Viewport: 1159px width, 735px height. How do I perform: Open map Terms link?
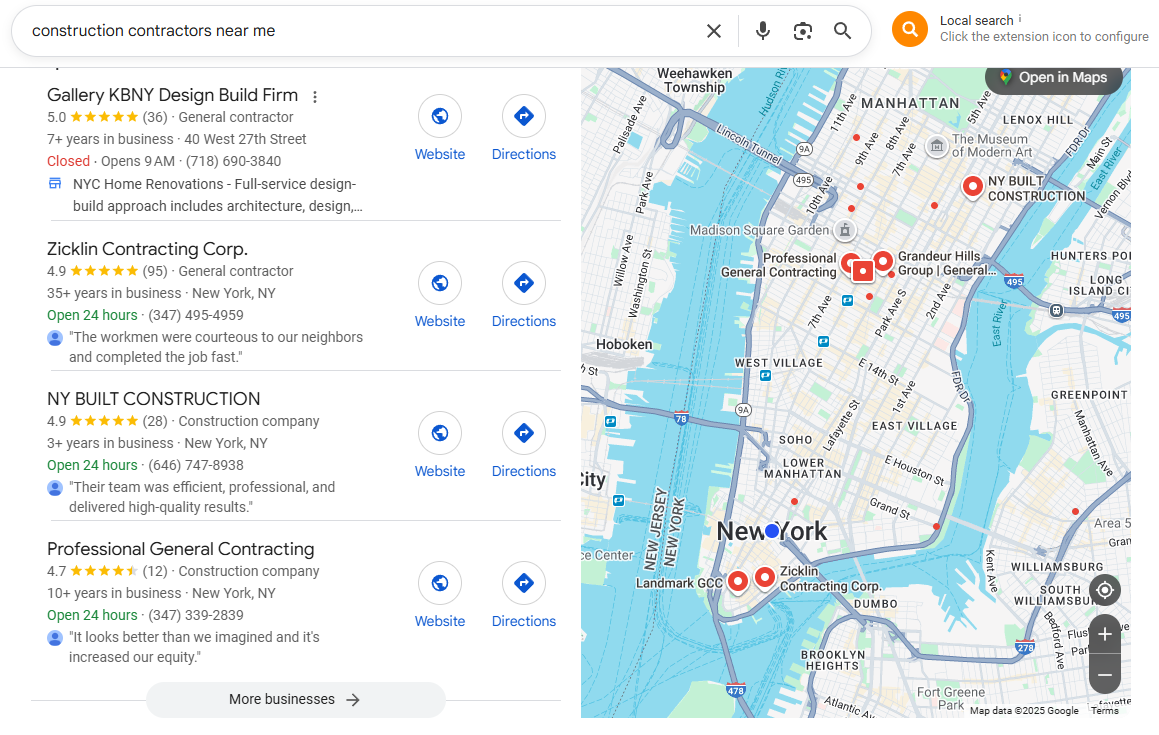pyautogui.click(x=1104, y=711)
